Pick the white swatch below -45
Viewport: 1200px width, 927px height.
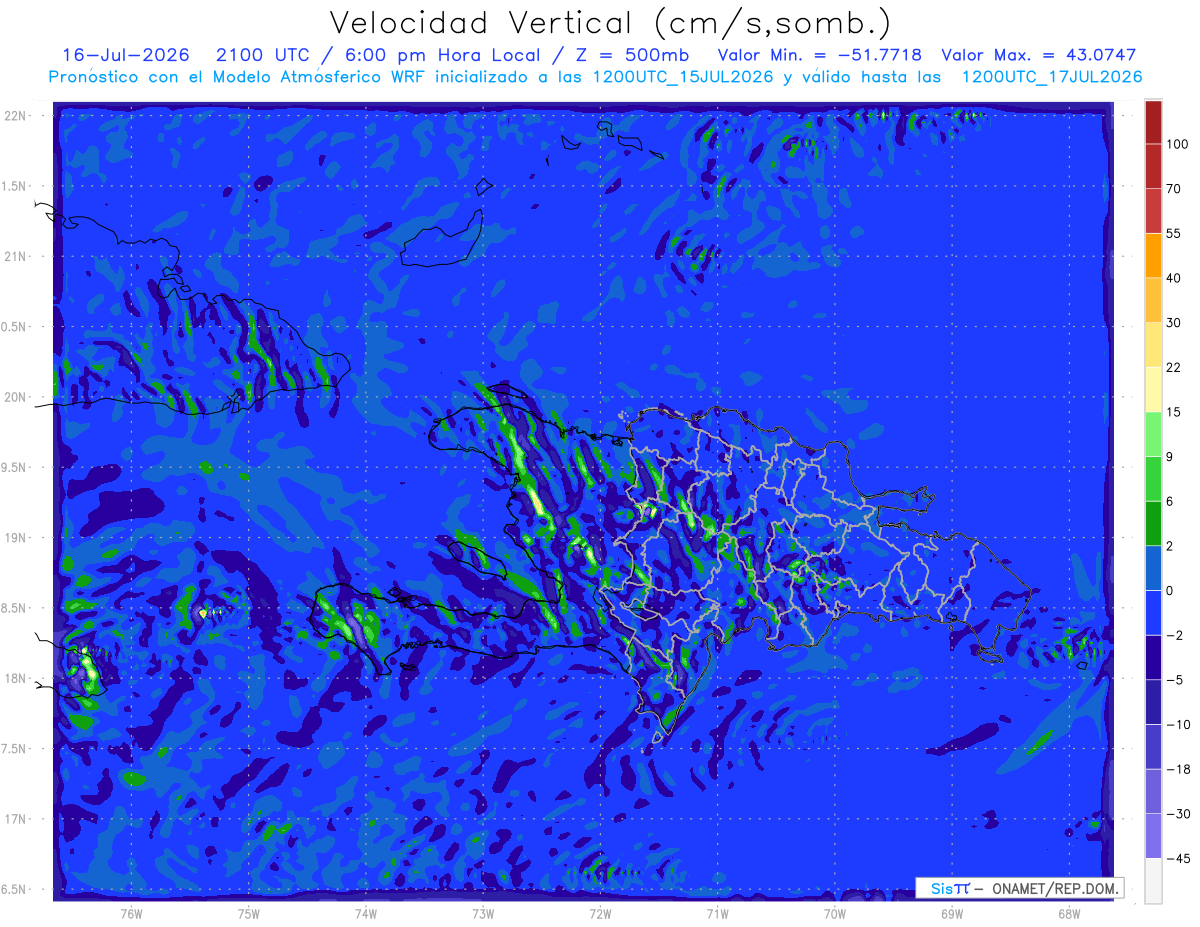coord(1153,881)
